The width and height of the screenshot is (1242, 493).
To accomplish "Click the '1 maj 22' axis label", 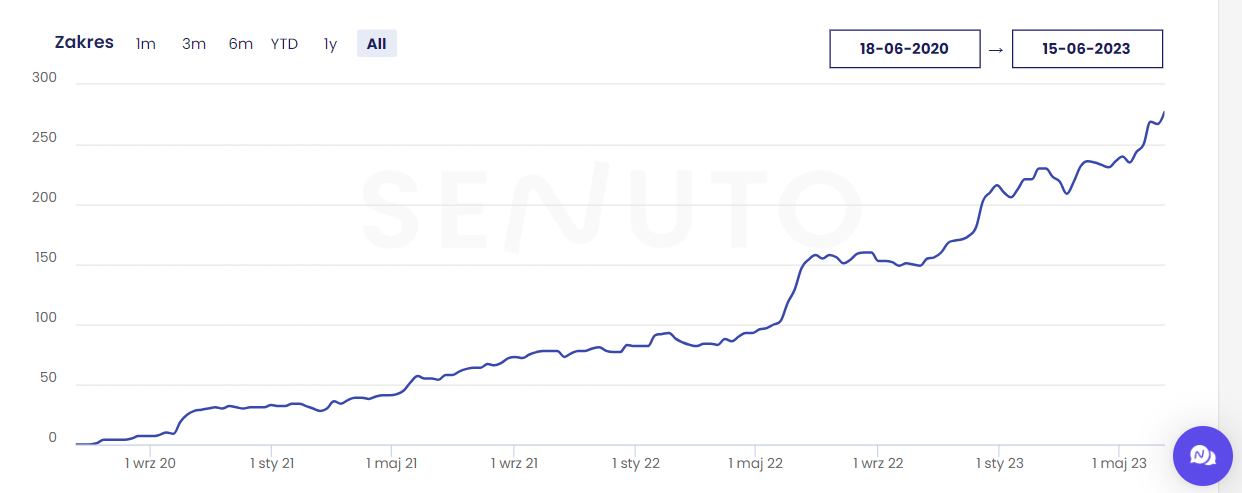I will [x=756, y=463].
